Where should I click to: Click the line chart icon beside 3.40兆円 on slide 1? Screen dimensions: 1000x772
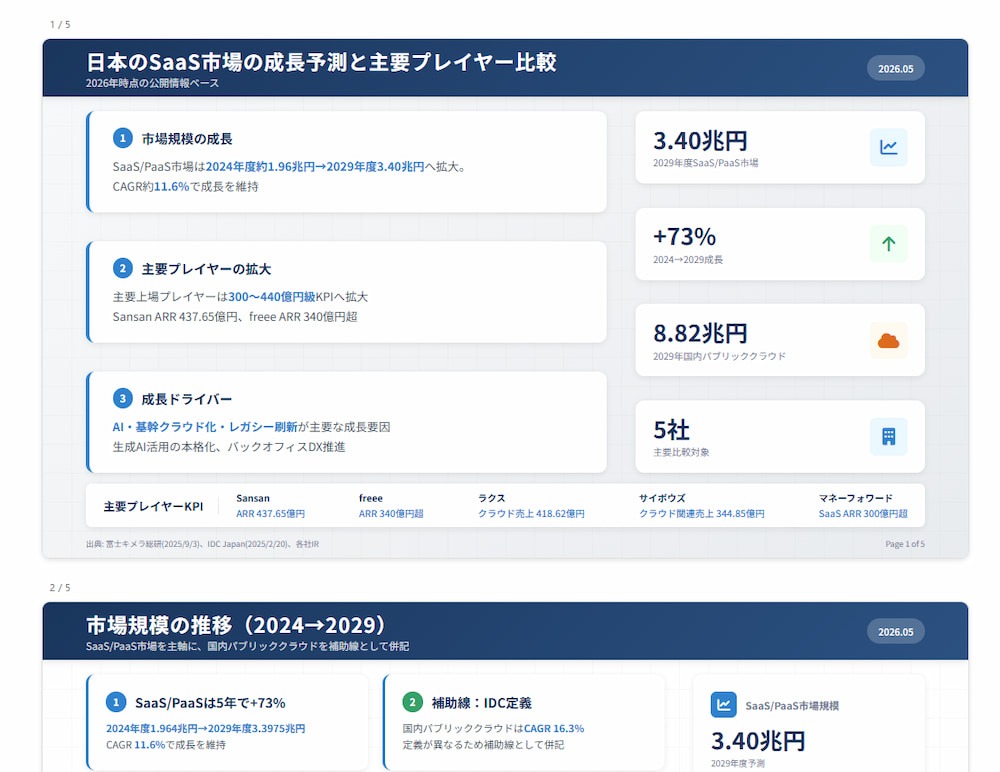(888, 147)
